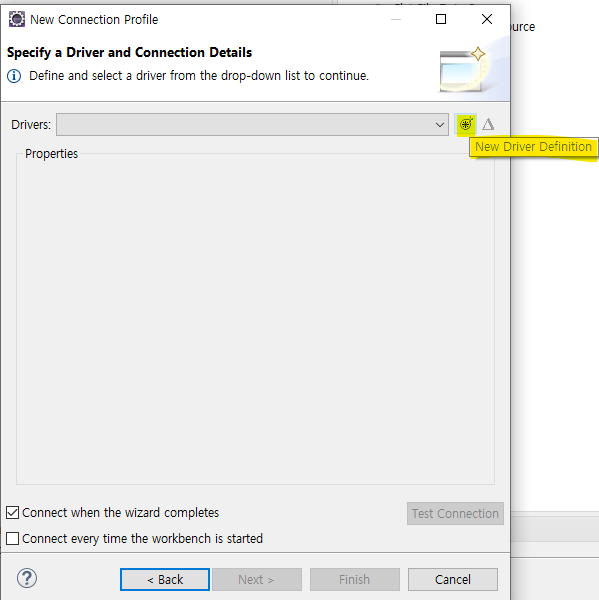Go back with the Back button
Image resolution: width=599 pixels, height=600 pixels.
click(x=165, y=579)
